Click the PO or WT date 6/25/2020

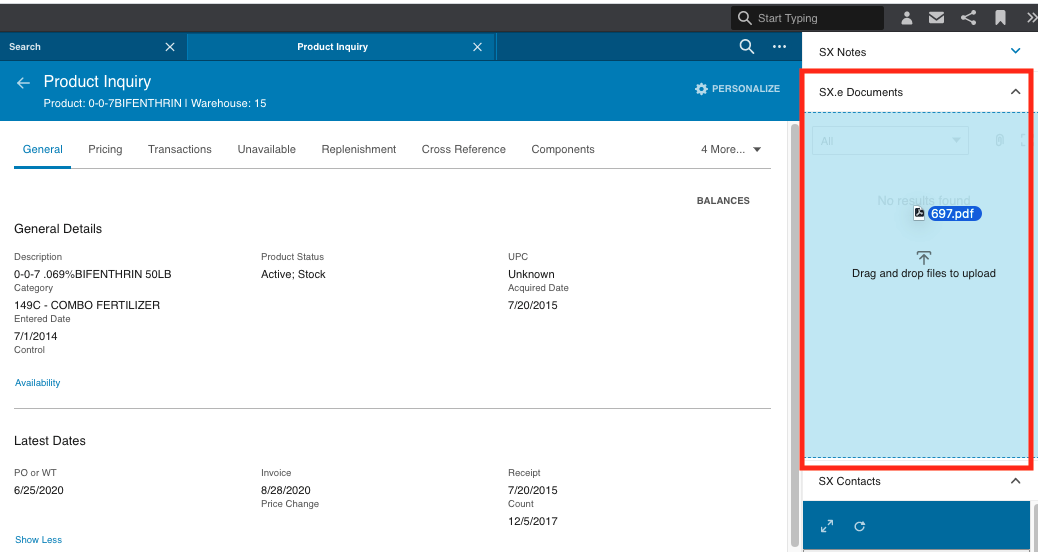[38, 490]
